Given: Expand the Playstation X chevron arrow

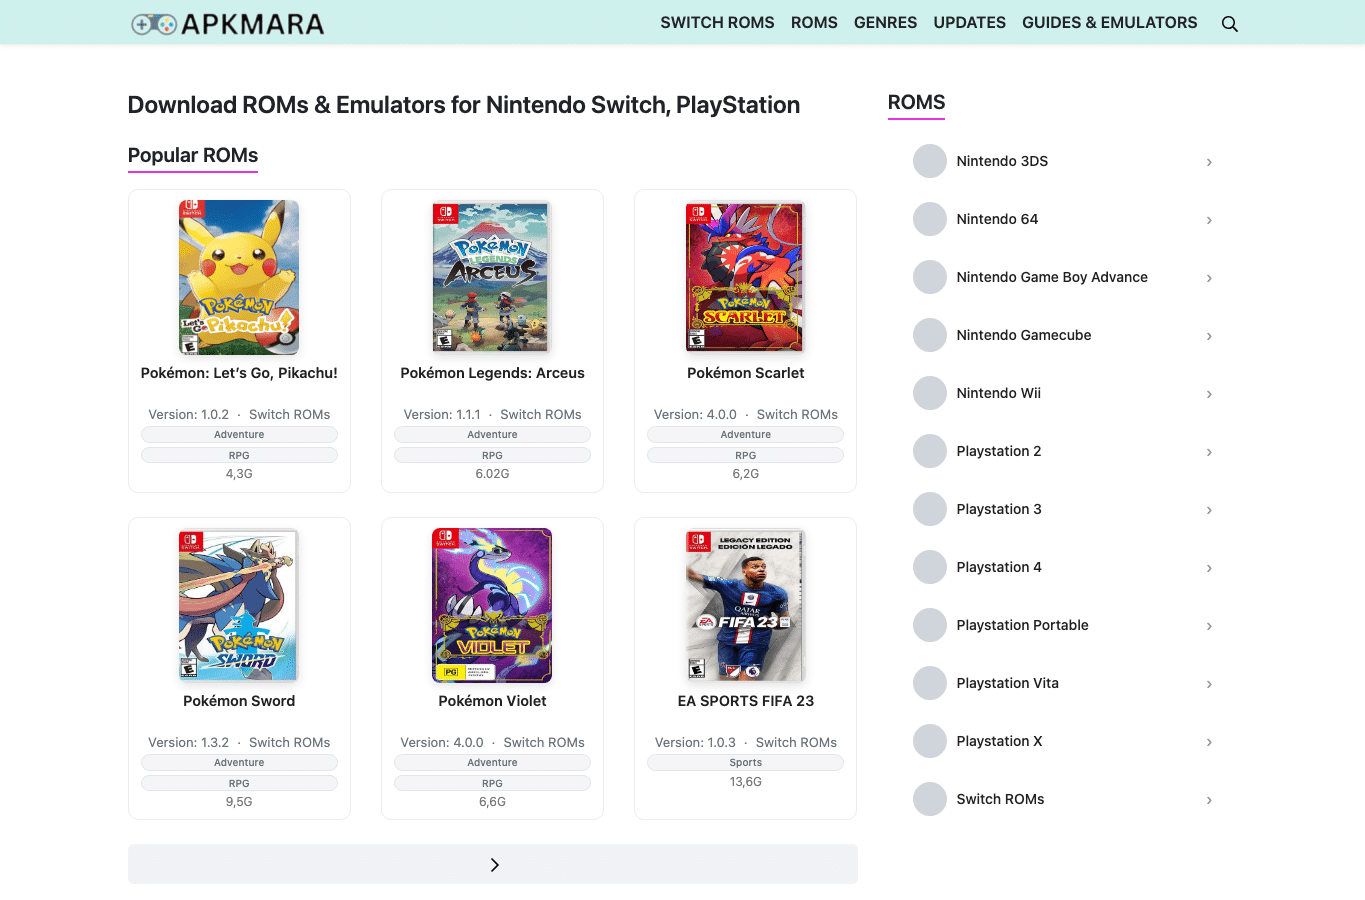Looking at the screenshot, I should [x=1209, y=742].
